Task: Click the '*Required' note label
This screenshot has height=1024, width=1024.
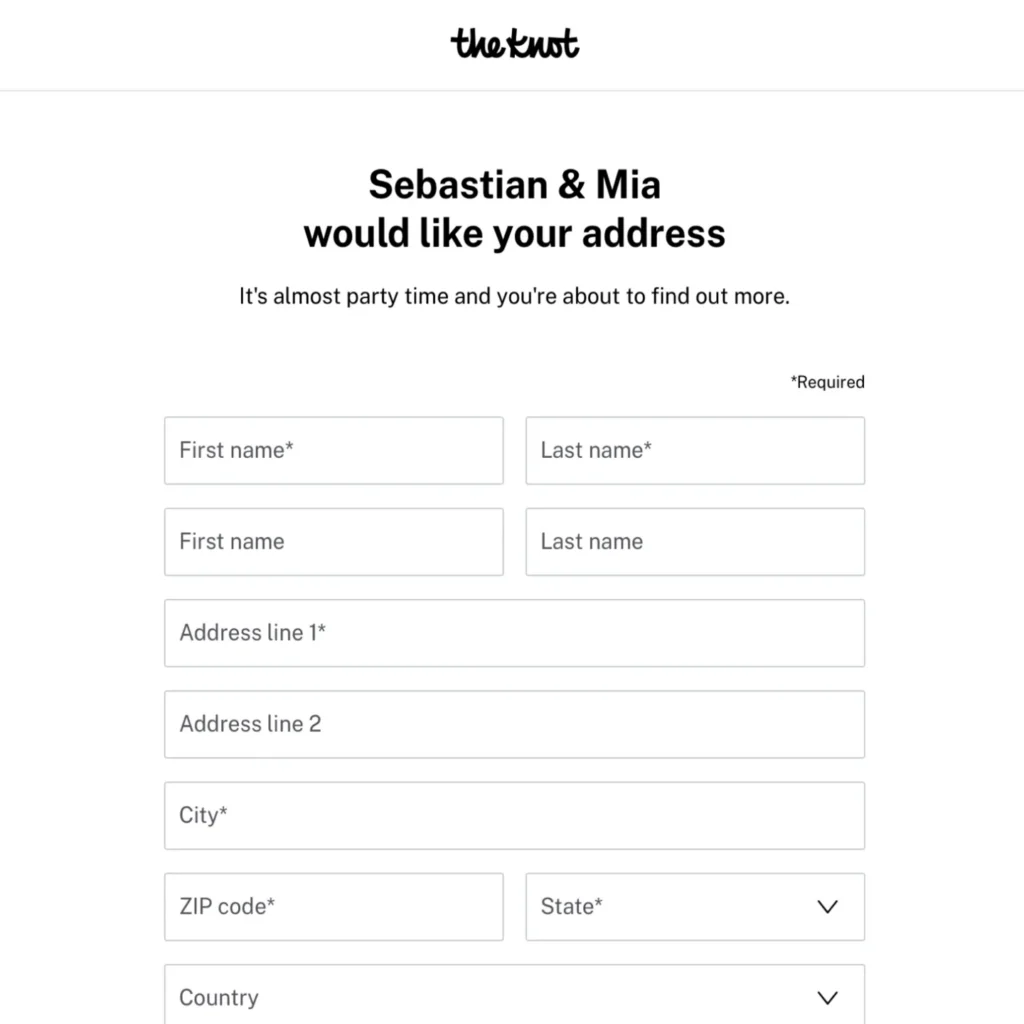Action: 827,382
